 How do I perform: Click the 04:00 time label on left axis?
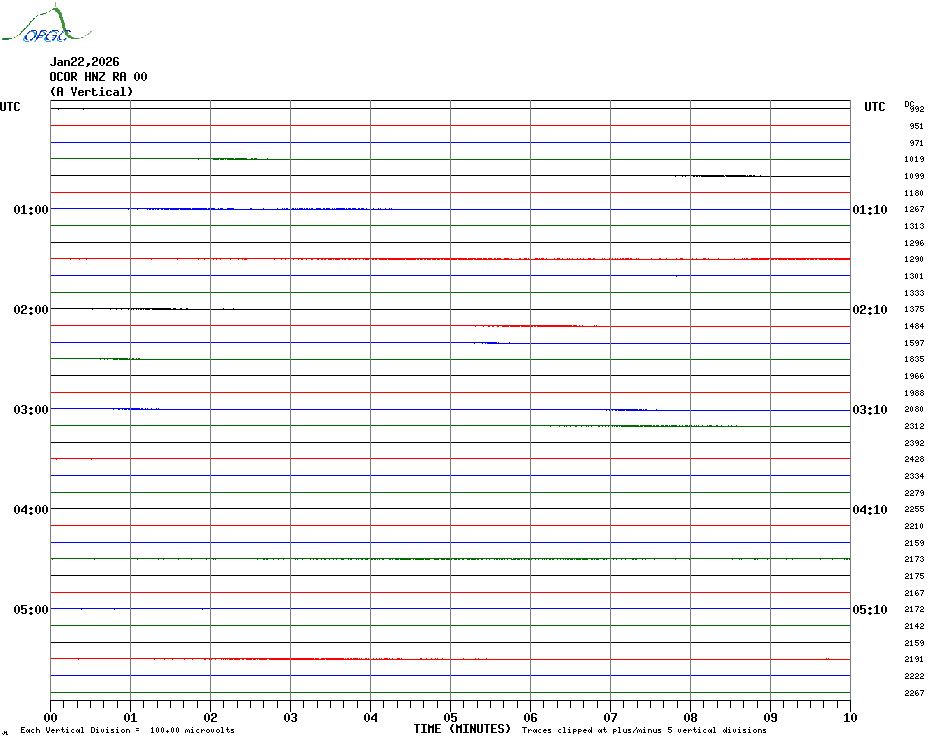click(x=31, y=510)
